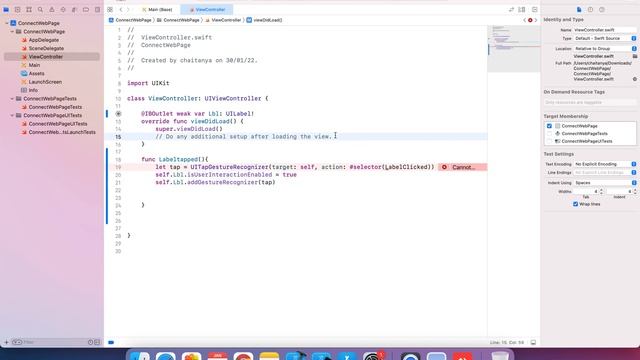Image resolution: width=640 pixels, height=360 pixels.
Task: Open the Location dropdown Relative to Group
Action: tap(605, 49)
